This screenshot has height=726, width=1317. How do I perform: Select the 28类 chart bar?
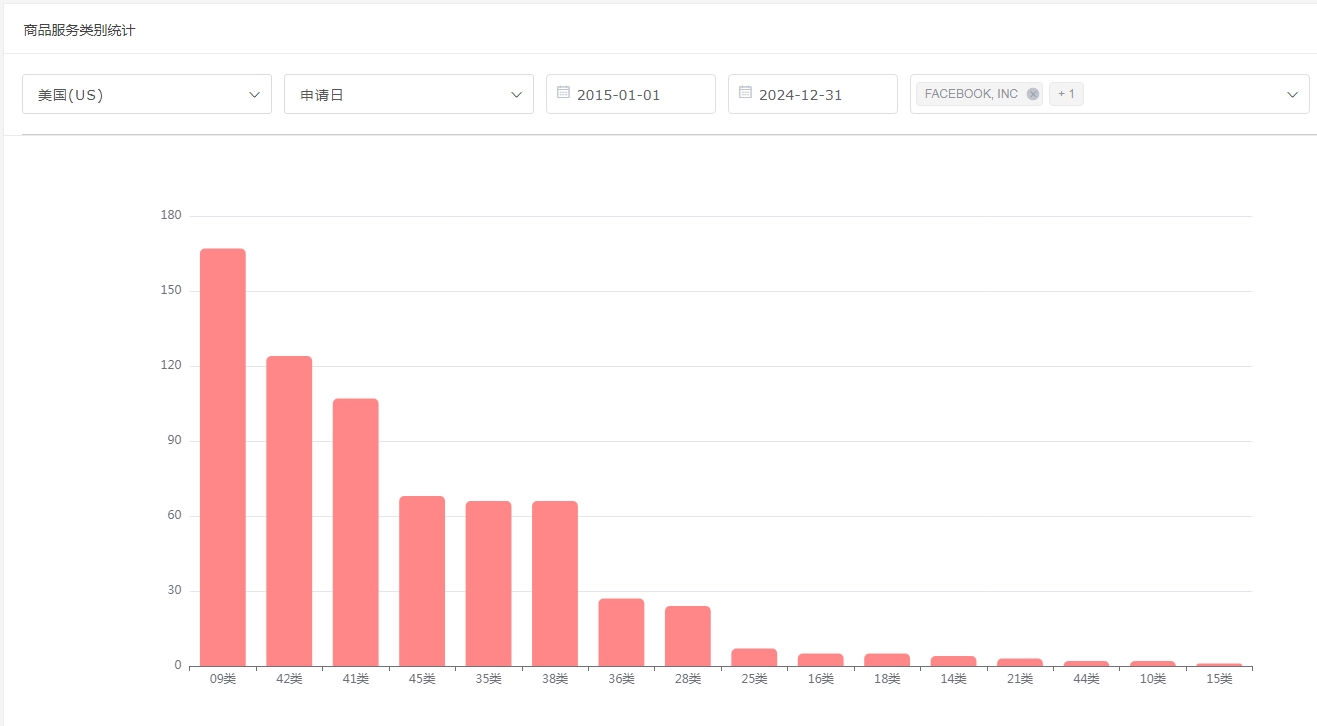[x=688, y=636]
